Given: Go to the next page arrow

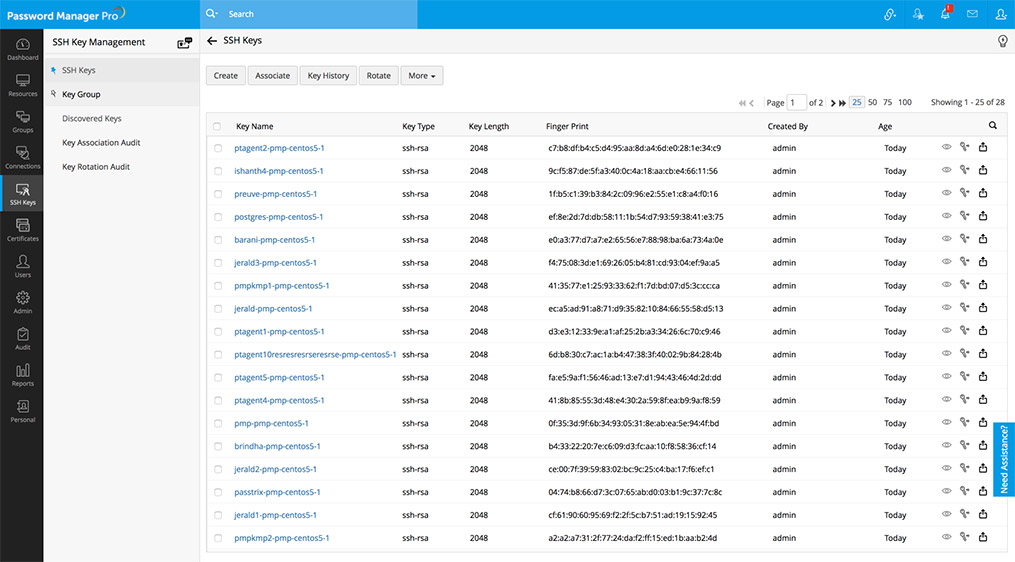Looking at the screenshot, I should [x=831, y=103].
